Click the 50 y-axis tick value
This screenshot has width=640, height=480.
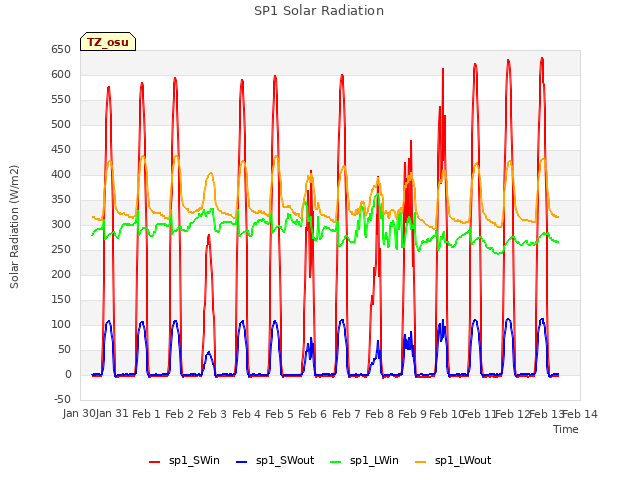tap(64, 349)
